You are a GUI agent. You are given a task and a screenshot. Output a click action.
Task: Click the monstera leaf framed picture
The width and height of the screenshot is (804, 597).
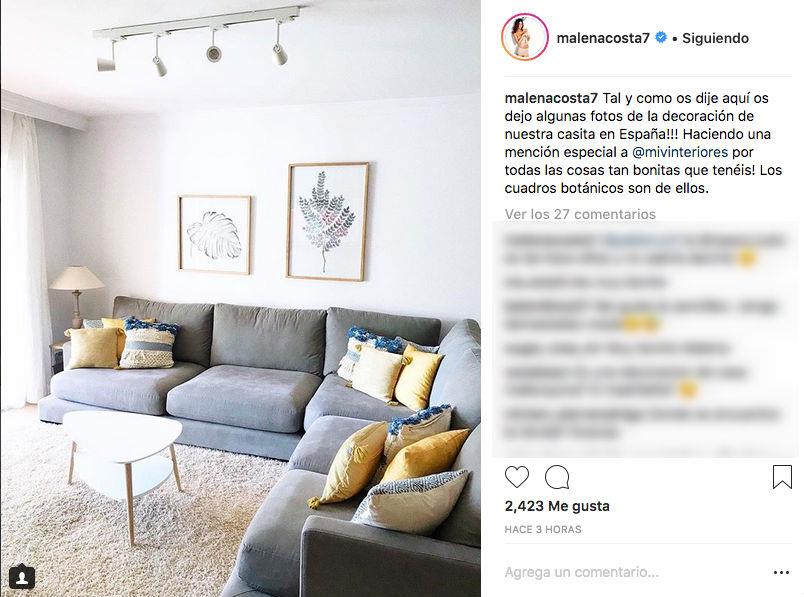click(215, 234)
